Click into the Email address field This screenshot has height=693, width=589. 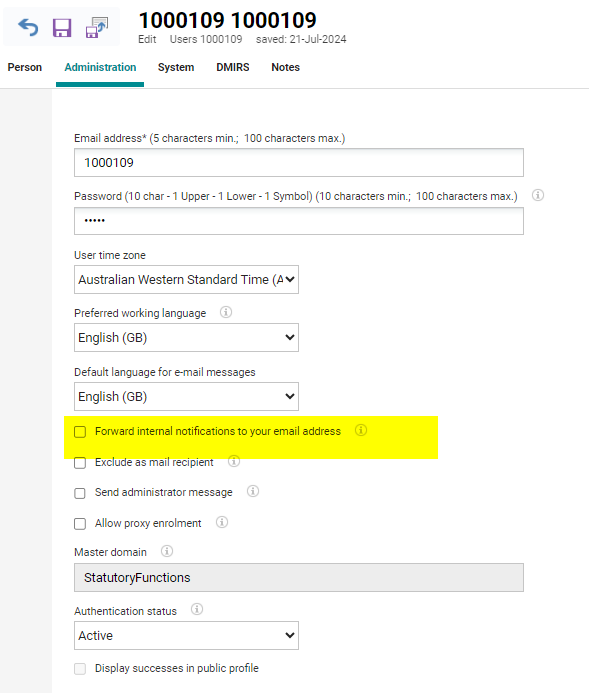299,163
